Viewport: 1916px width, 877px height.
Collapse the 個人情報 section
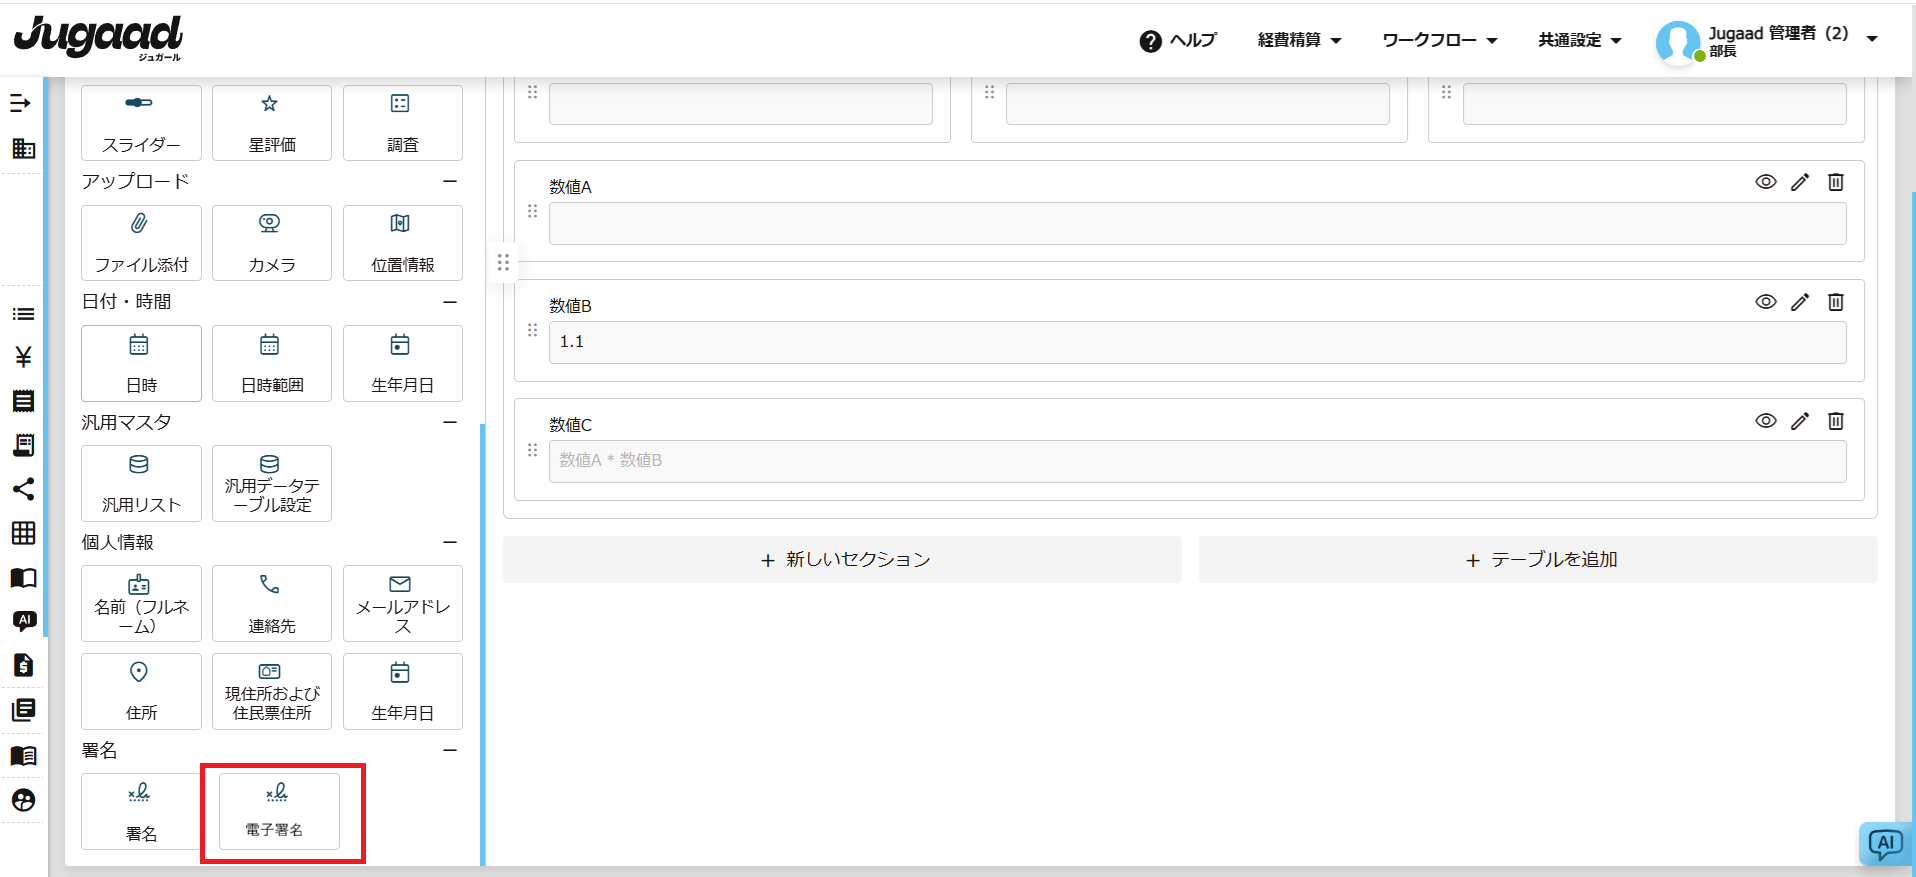[450, 542]
